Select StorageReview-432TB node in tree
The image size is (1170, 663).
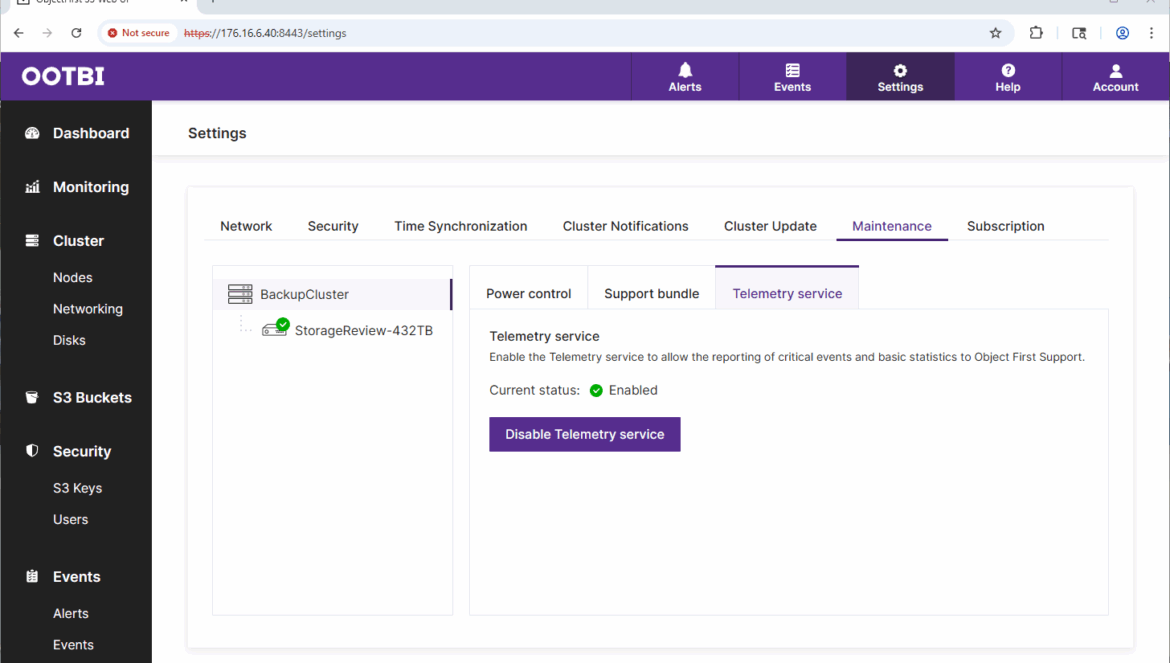coord(363,330)
